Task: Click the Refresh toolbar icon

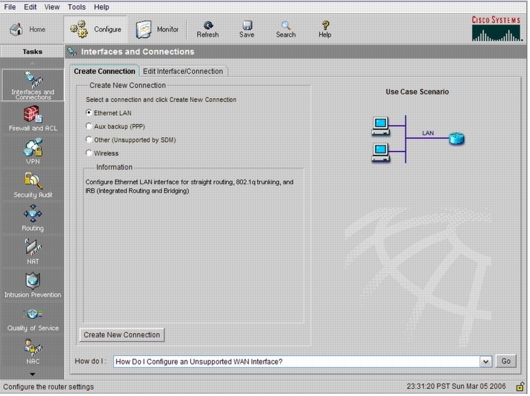Action: tap(208, 29)
